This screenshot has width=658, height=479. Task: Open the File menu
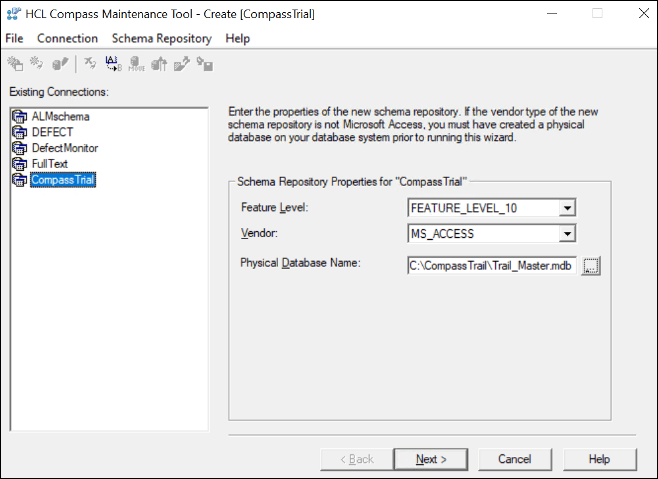pos(14,38)
